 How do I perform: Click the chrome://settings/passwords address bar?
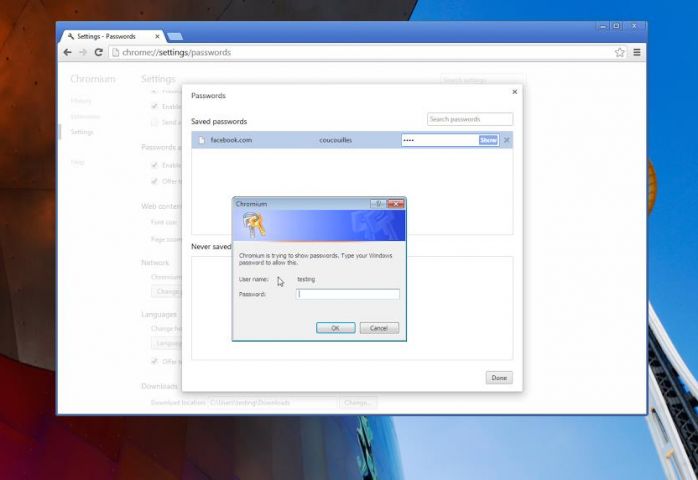pyautogui.click(x=360, y=52)
